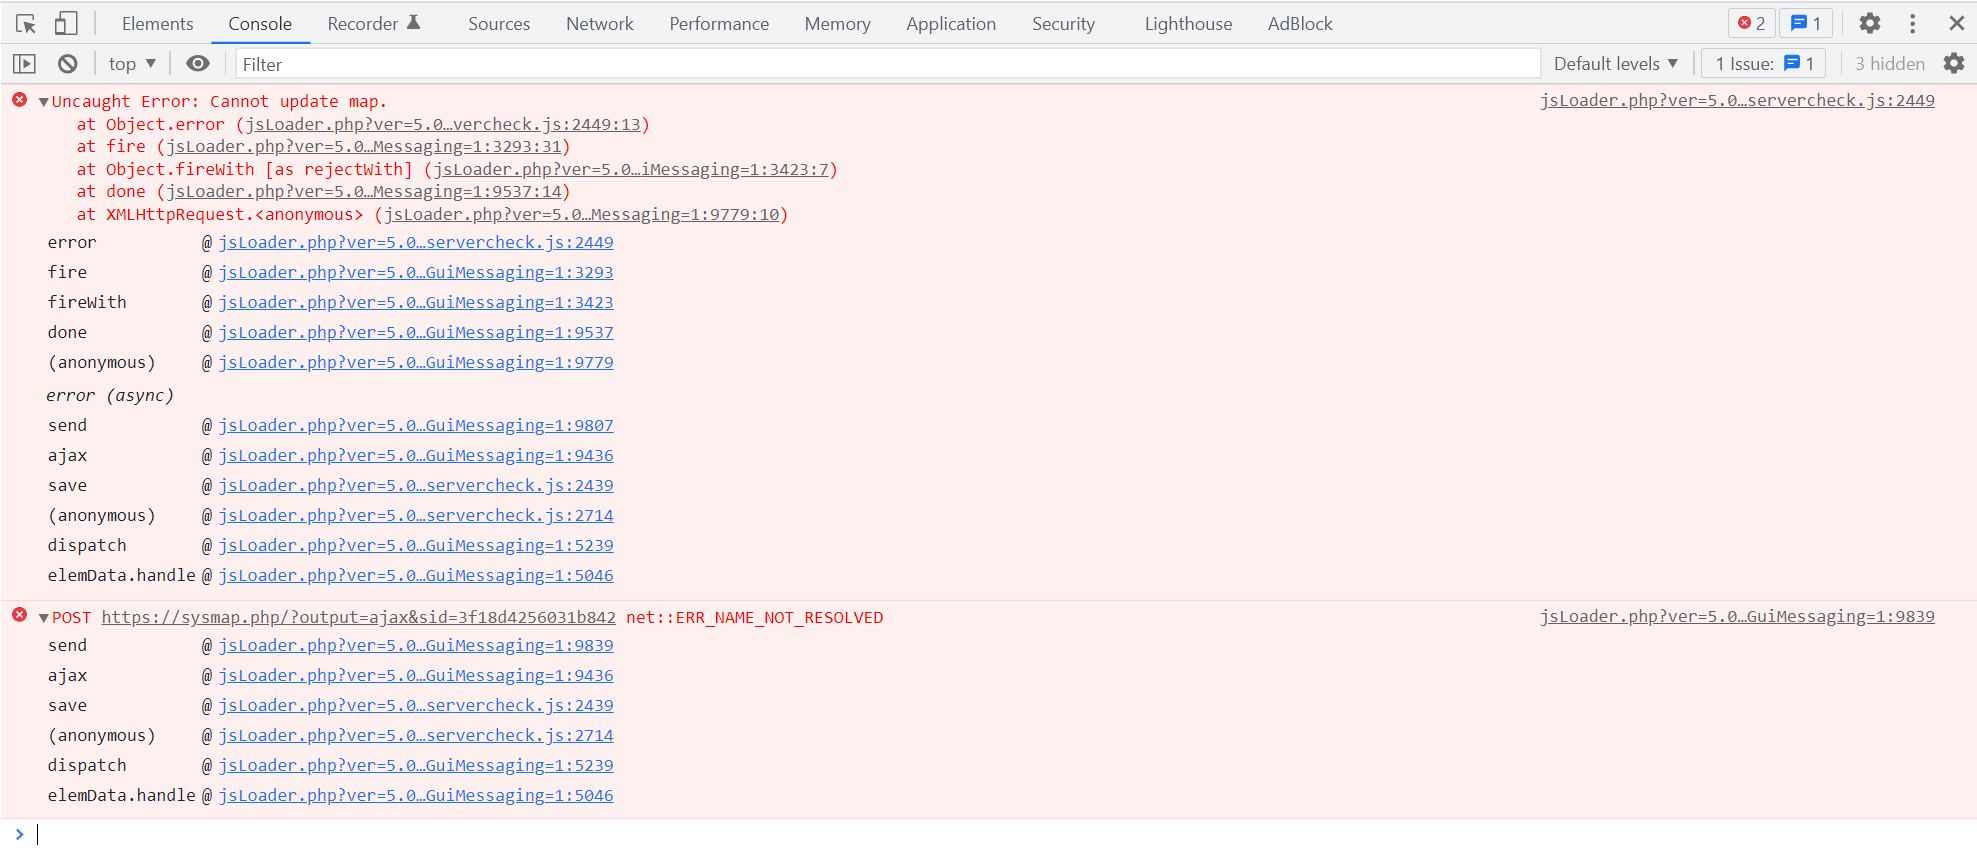Open the three-dot customize DevTools menu
Screen dimensions: 1977x855
point(1912,23)
